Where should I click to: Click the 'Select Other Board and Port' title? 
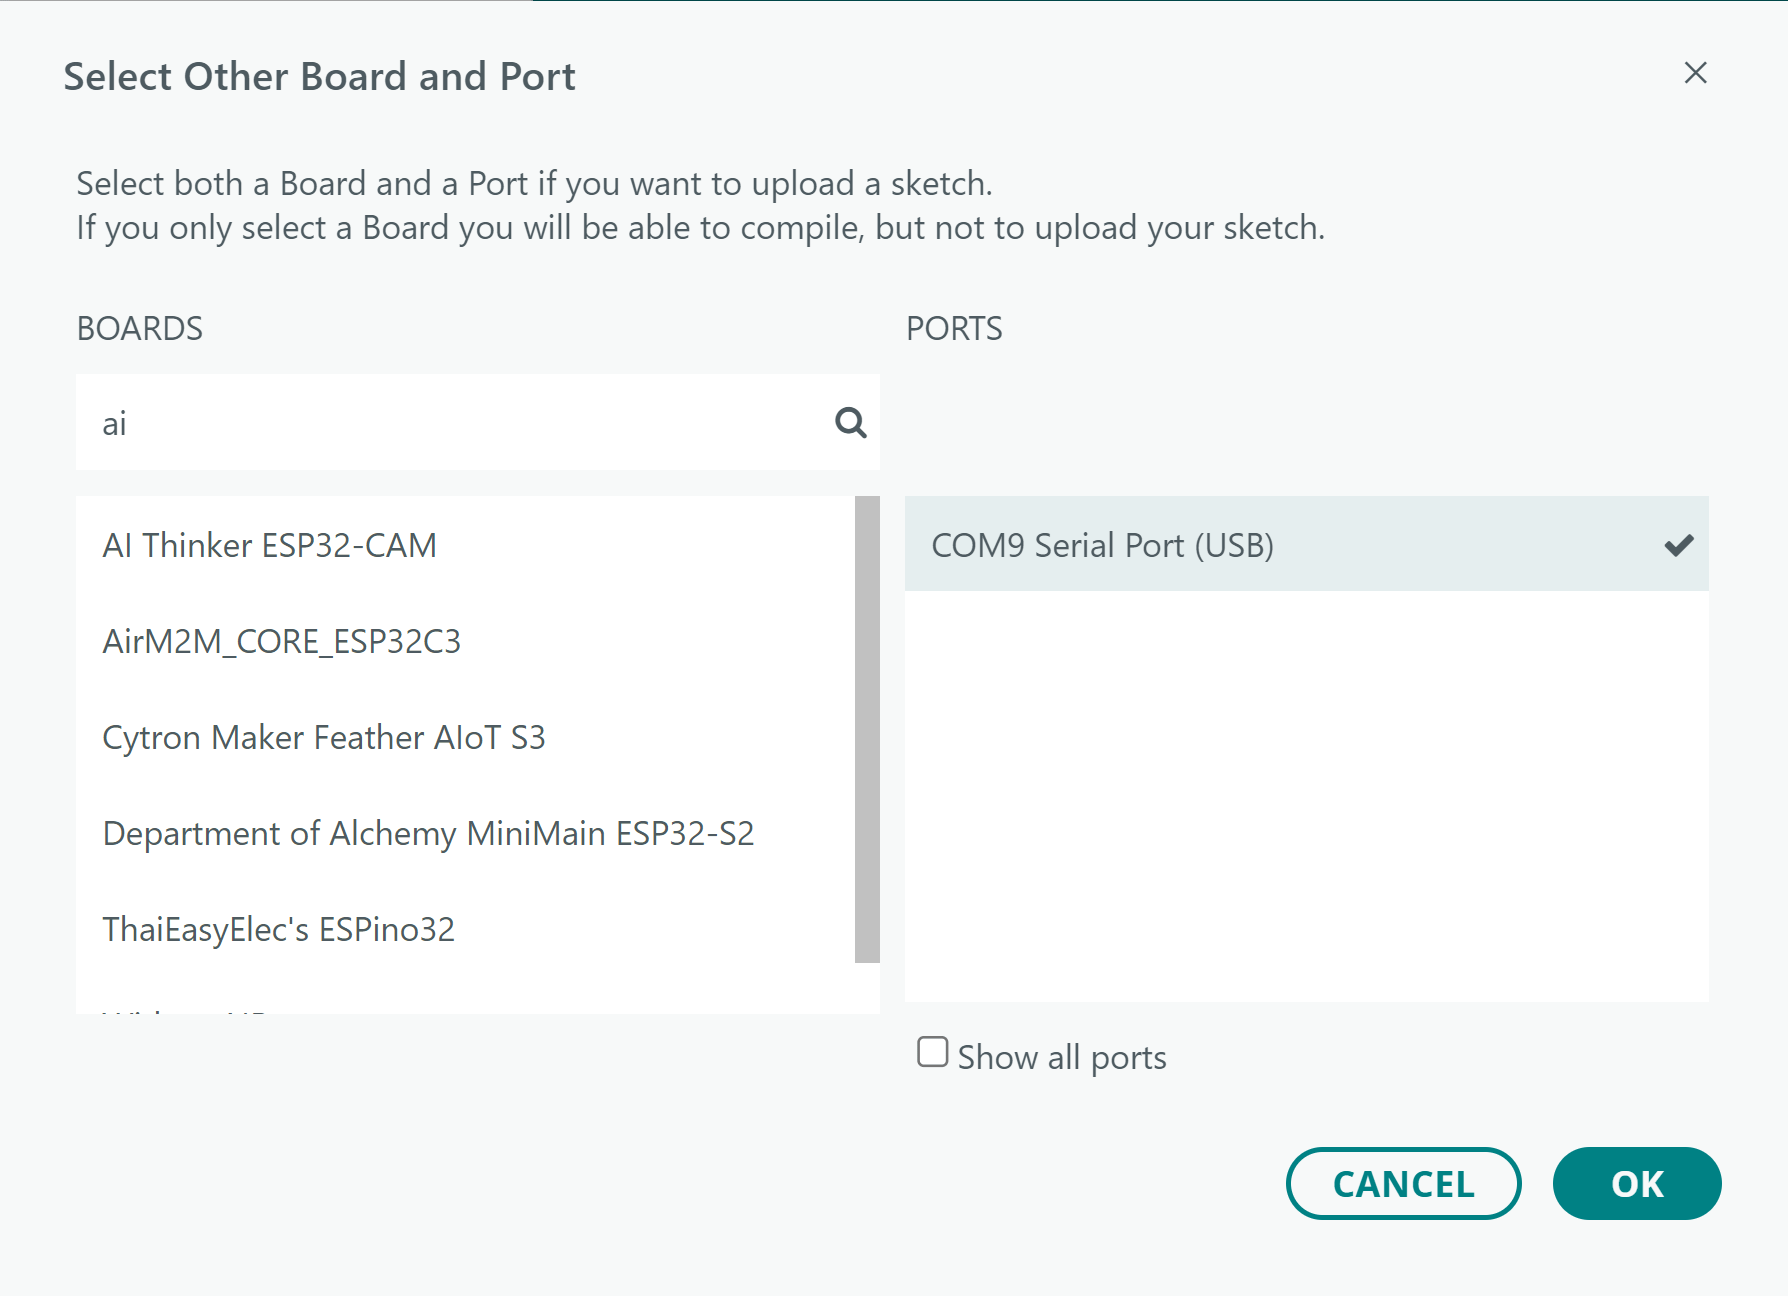(x=319, y=77)
